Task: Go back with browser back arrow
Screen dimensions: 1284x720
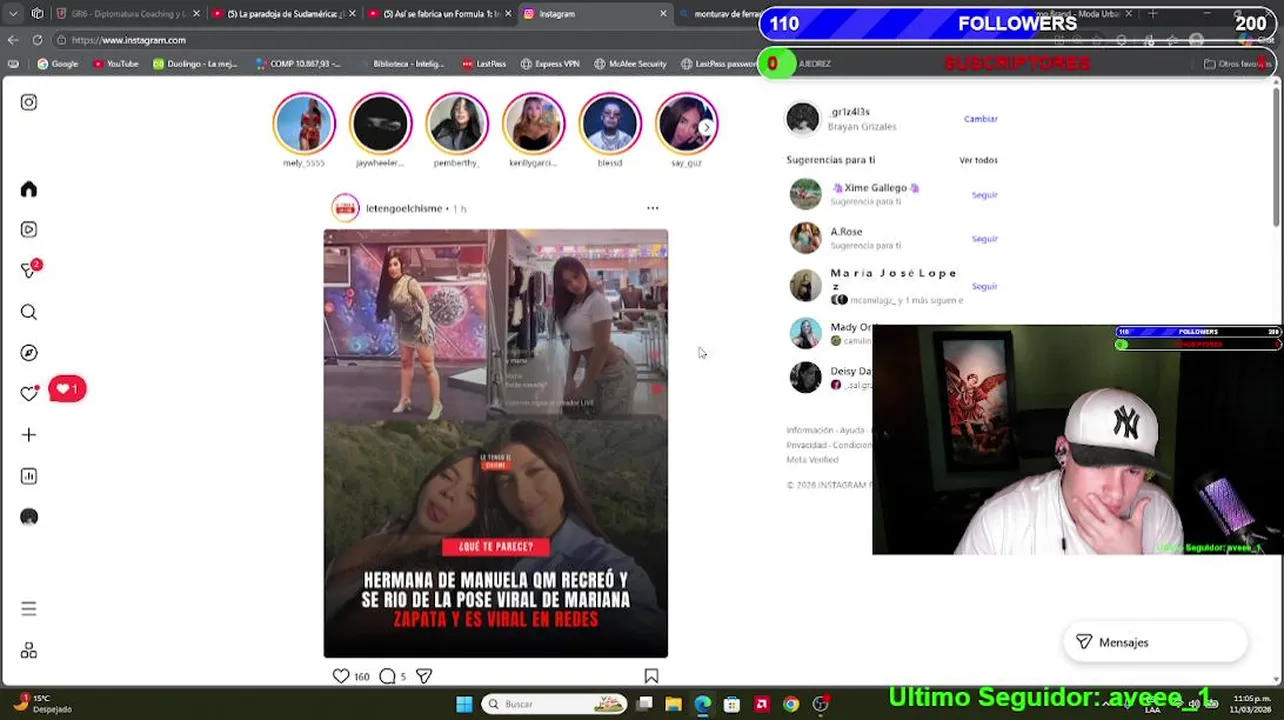Action: 12,40
